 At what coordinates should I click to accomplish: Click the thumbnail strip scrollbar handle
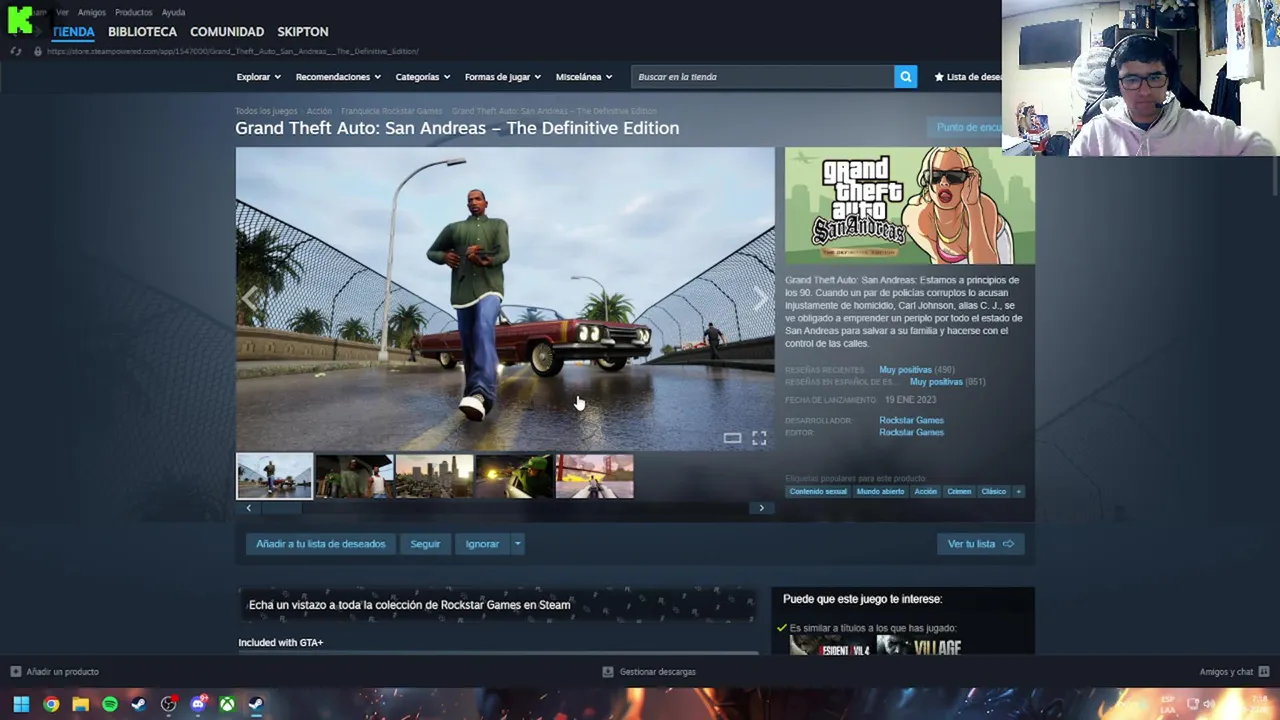pyautogui.click(x=281, y=508)
